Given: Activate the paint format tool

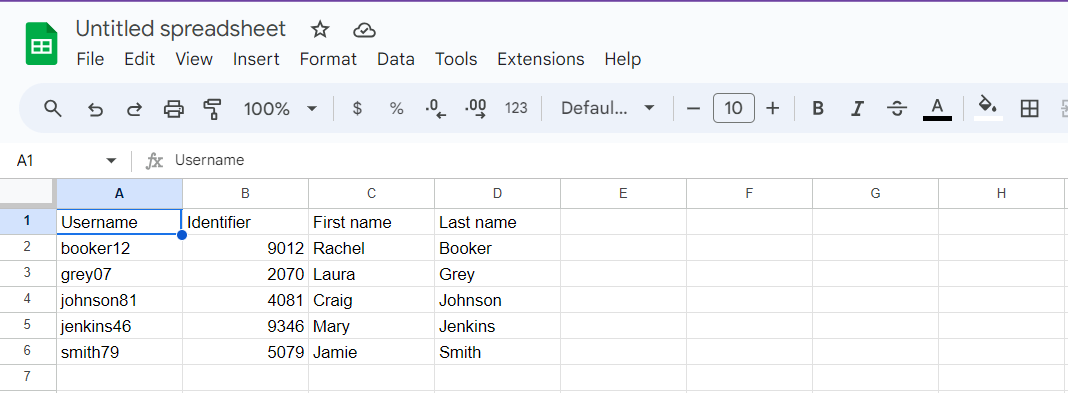Looking at the screenshot, I should click(x=213, y=108).
